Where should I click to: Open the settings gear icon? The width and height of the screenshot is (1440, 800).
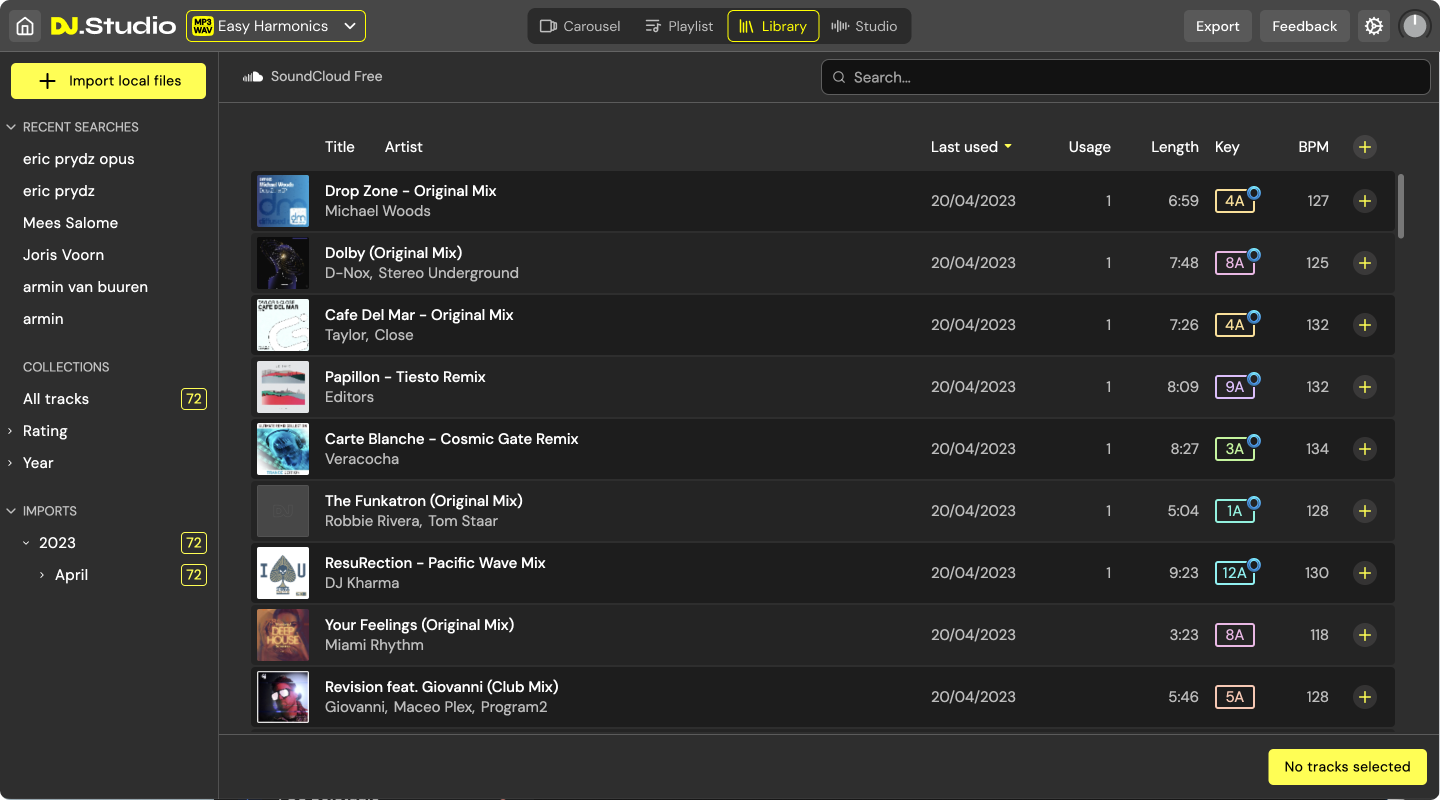click(x=1374, y=26)
